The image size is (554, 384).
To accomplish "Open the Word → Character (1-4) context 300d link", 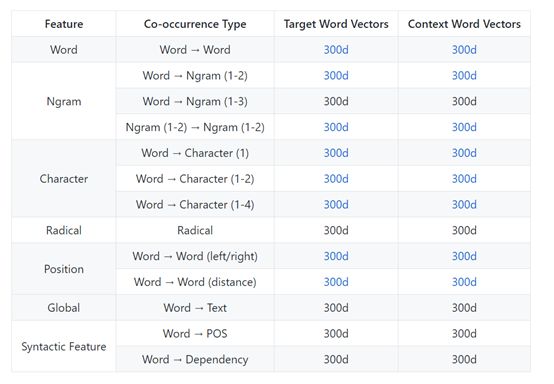I will [x=464, y=205].
